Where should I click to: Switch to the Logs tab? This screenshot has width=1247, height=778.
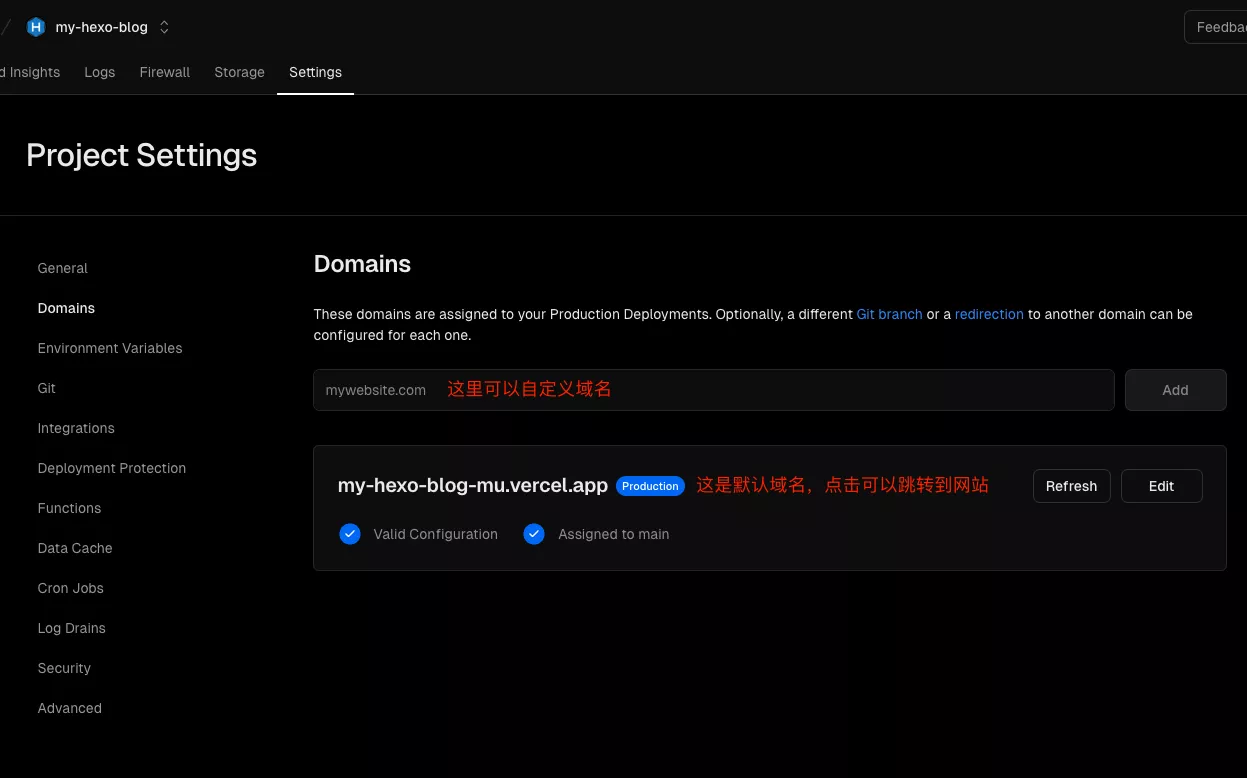tap(100, 72)
